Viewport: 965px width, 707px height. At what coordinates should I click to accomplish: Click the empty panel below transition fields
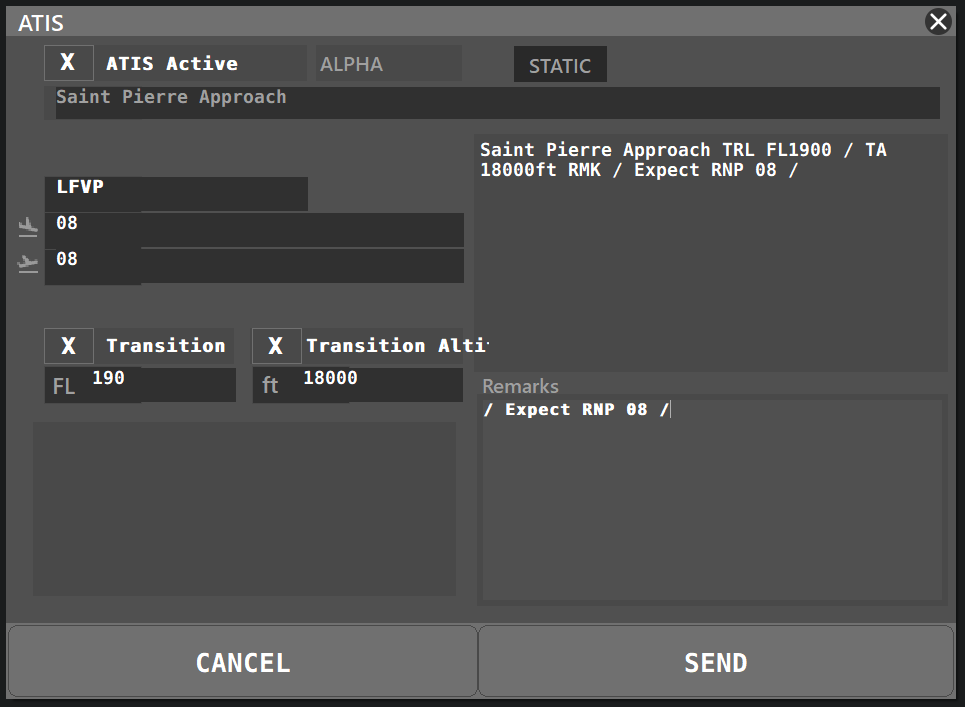coord(244,508)
